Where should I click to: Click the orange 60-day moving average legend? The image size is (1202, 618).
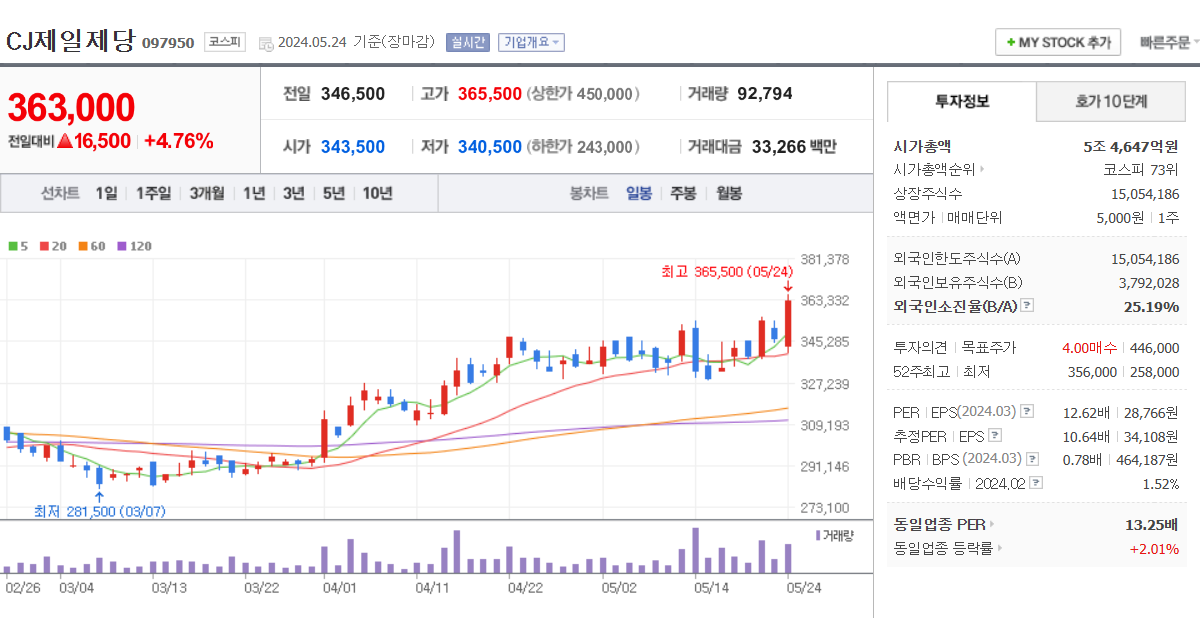[91, 245]
